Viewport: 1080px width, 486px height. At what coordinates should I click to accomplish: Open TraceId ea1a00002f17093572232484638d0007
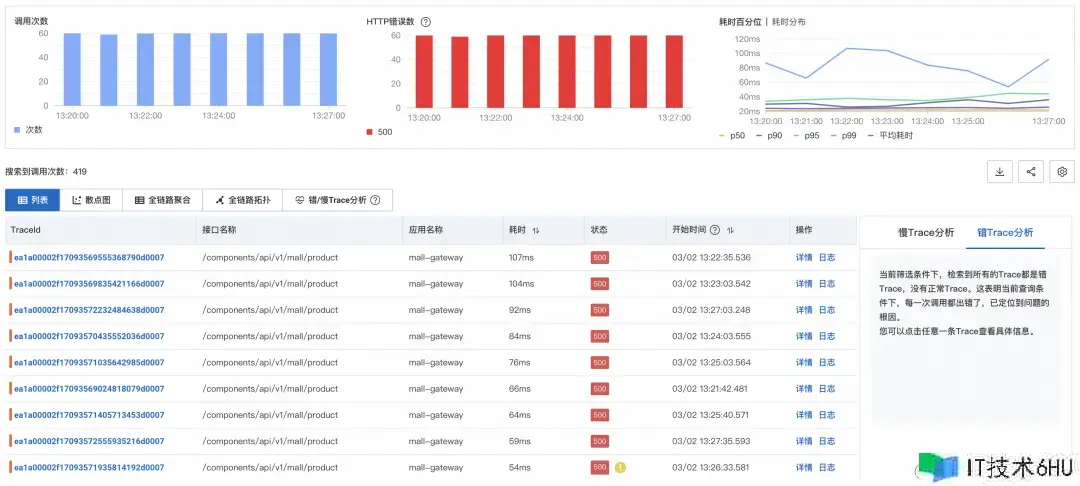[88, 310]
